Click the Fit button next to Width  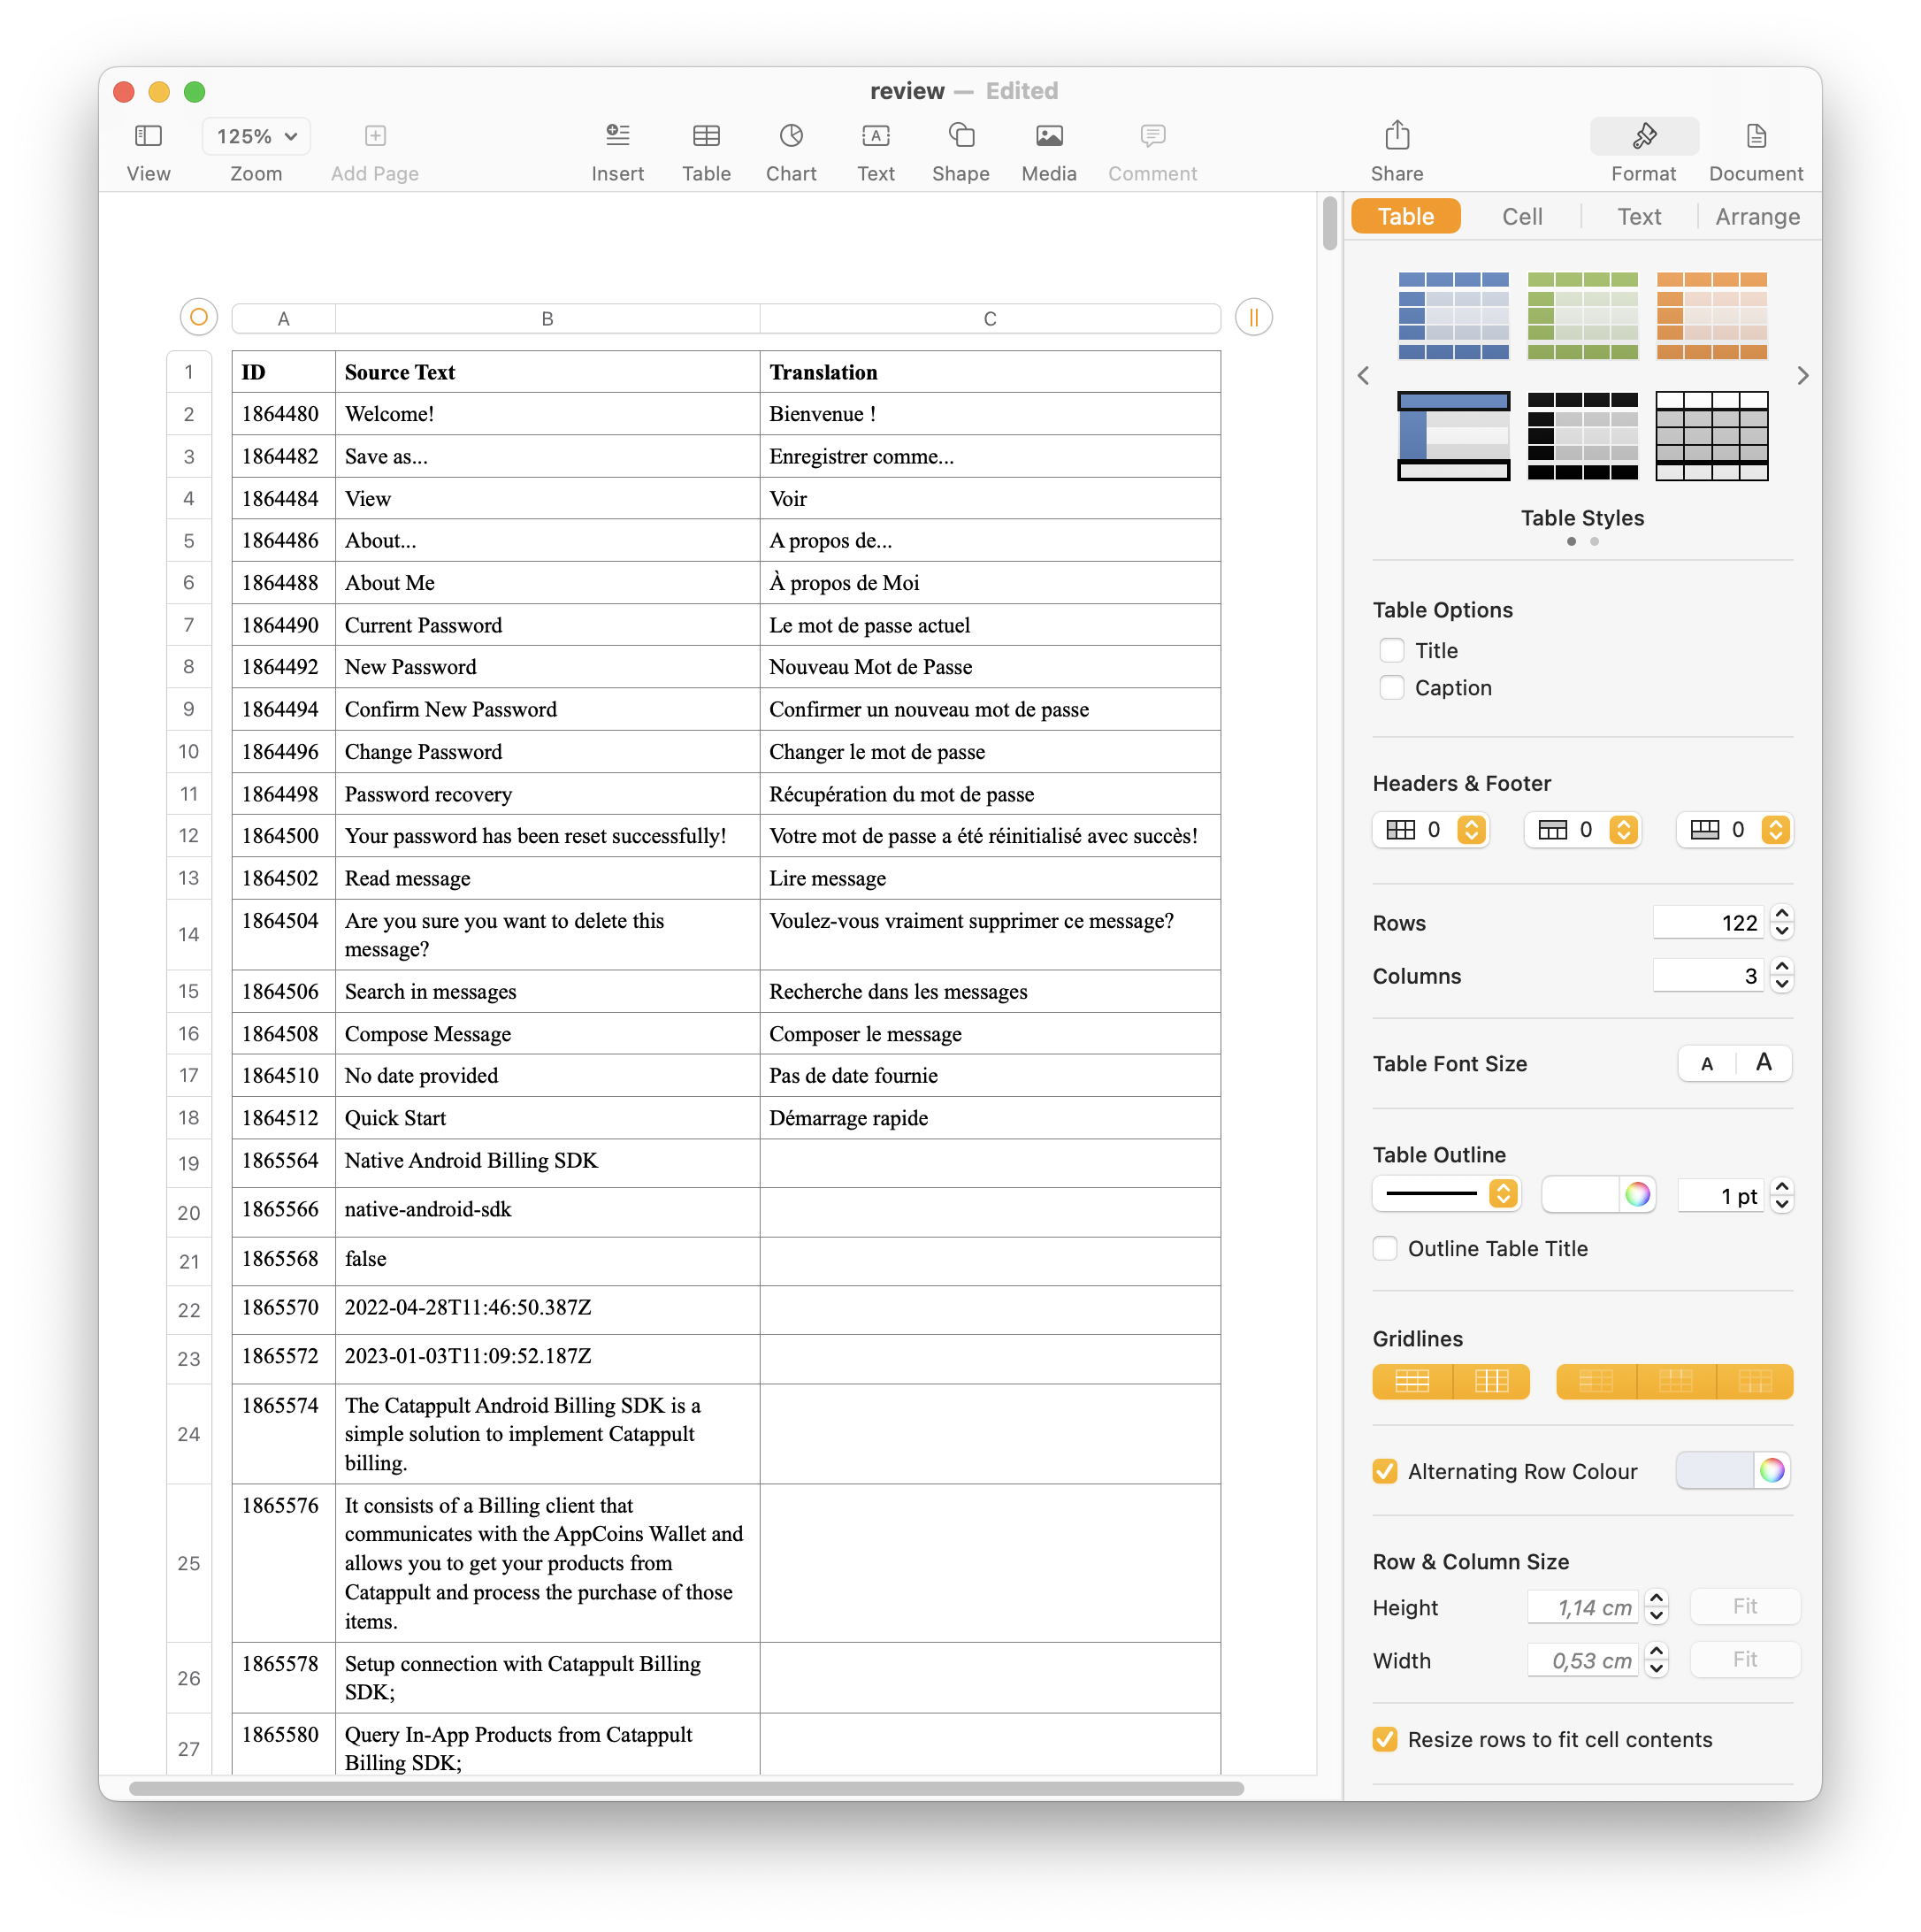coord(1744,1659)
